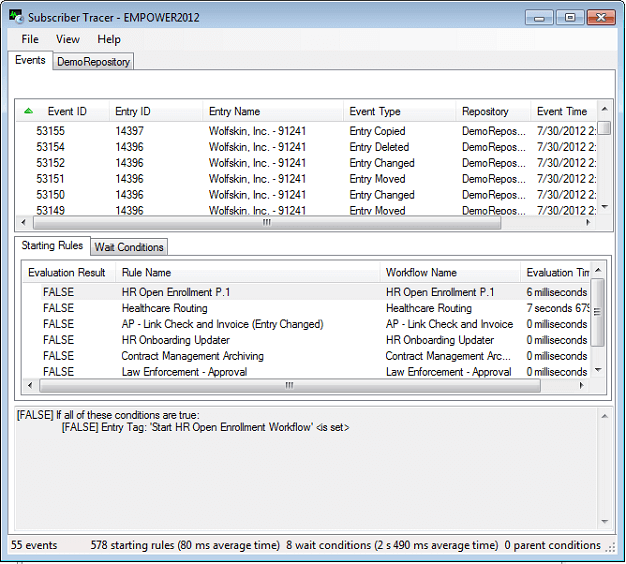Click the 55 events status bar entry

click(x=34, y=545)
